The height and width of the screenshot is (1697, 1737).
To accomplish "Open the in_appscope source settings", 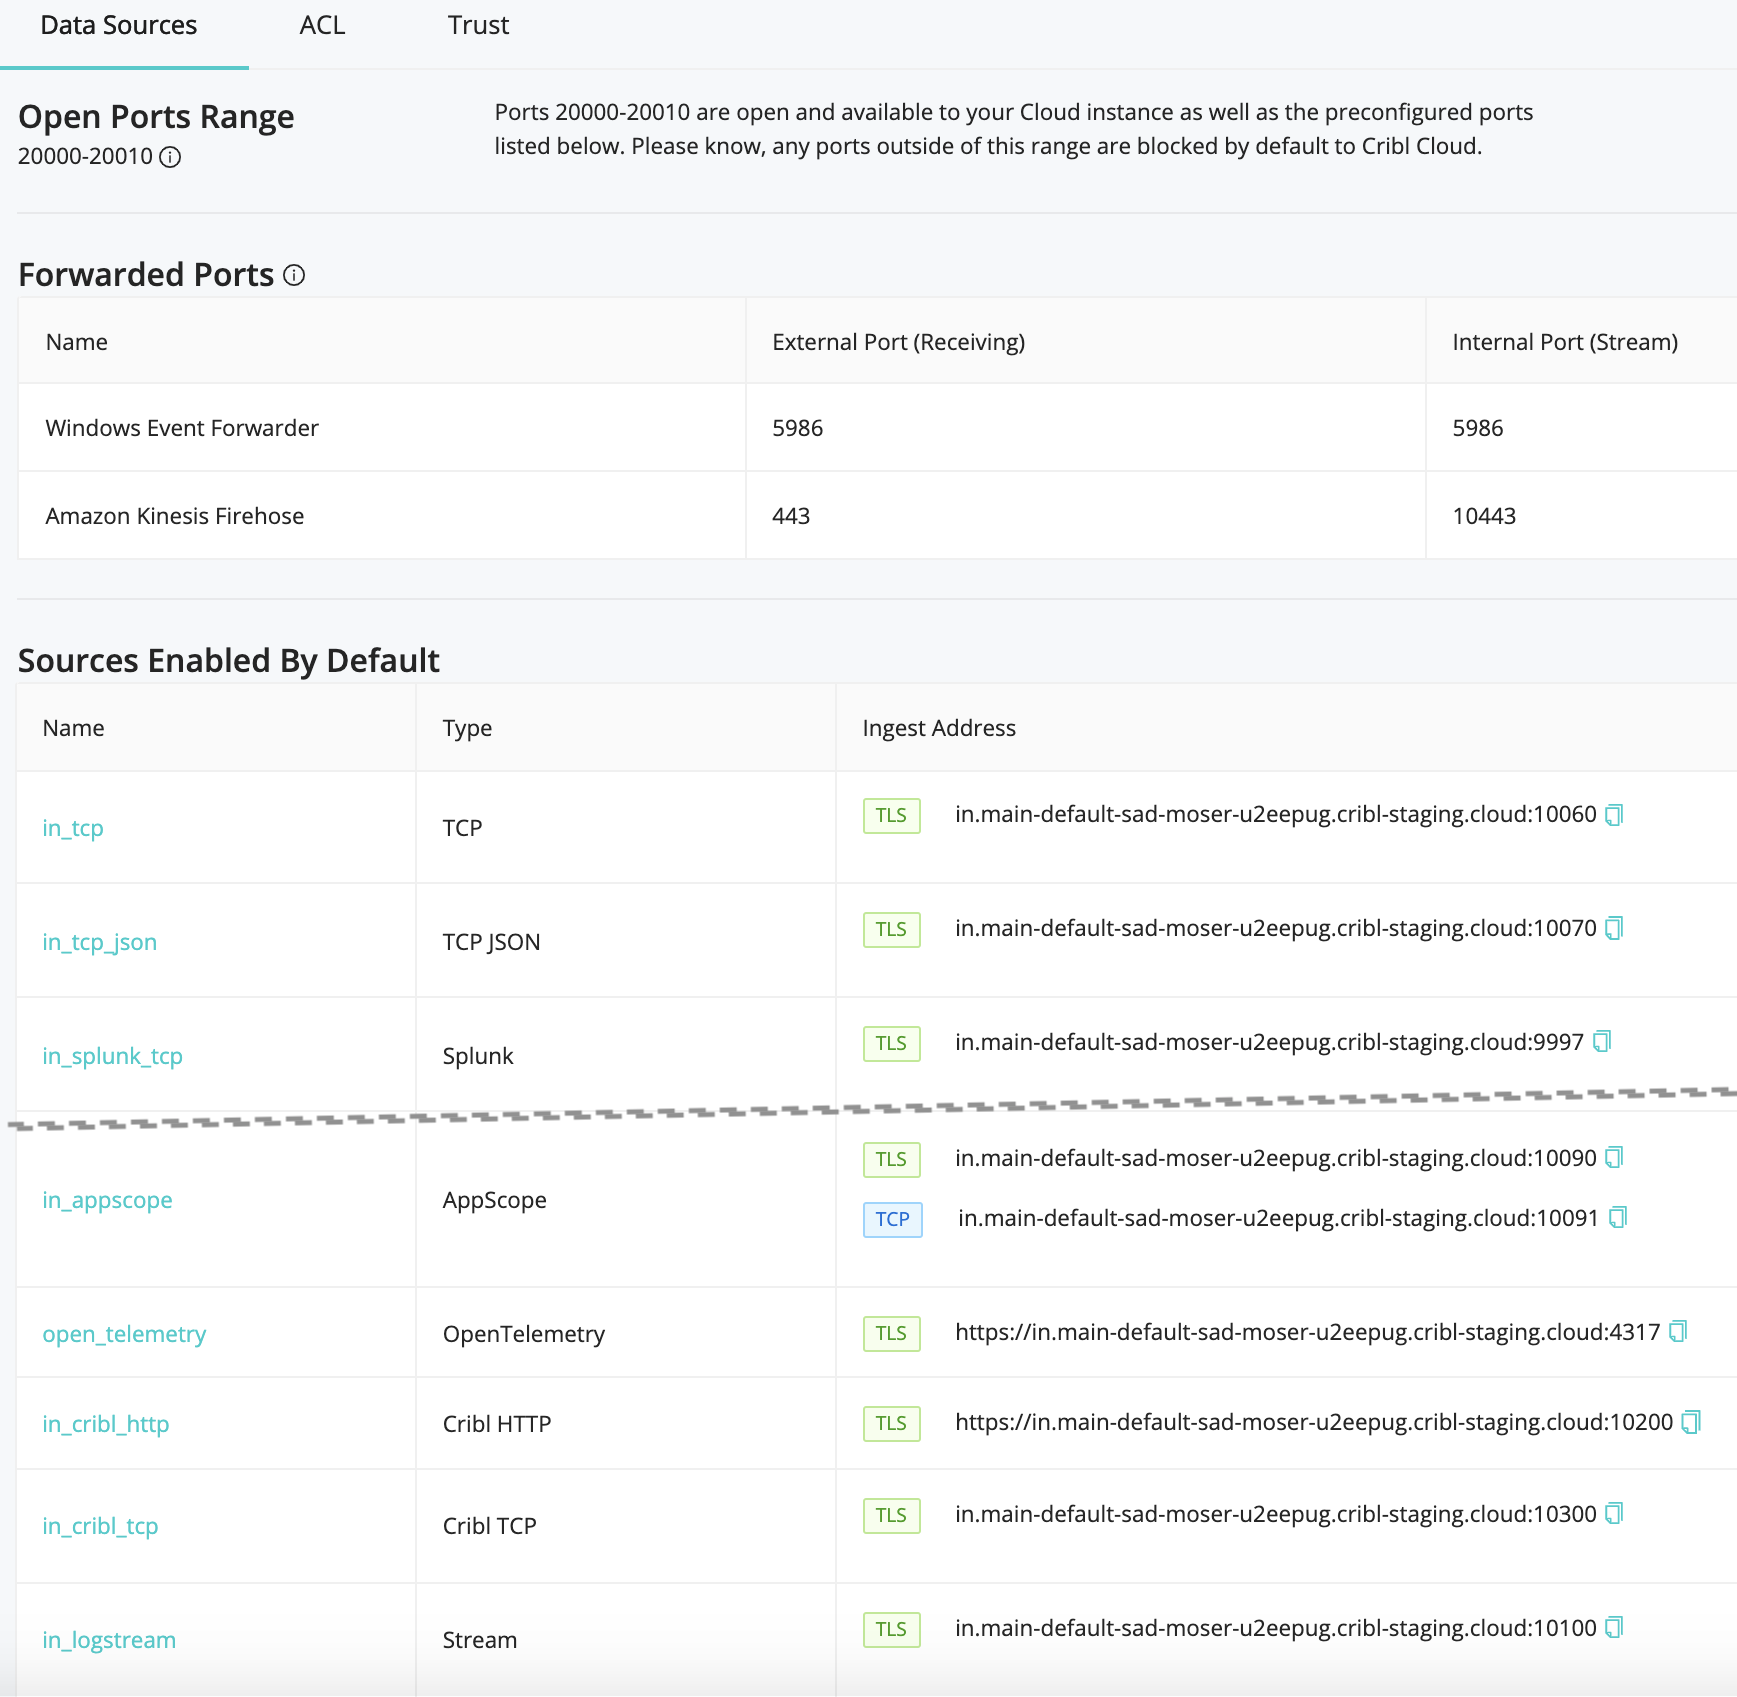I will coord(107,1200).
